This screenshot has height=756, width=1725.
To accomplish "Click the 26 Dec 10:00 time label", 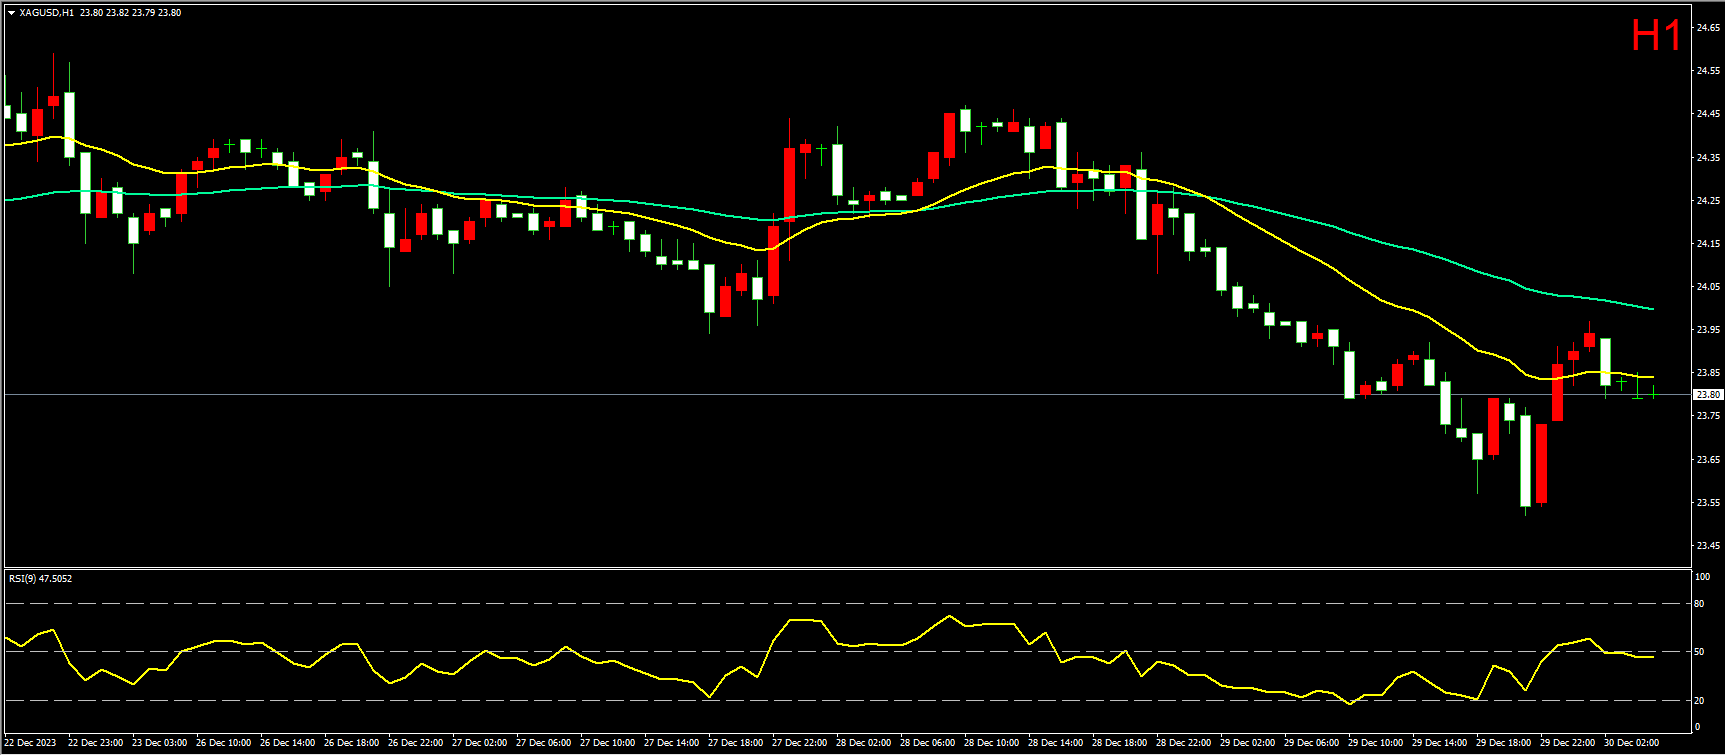I will (223, 743).
